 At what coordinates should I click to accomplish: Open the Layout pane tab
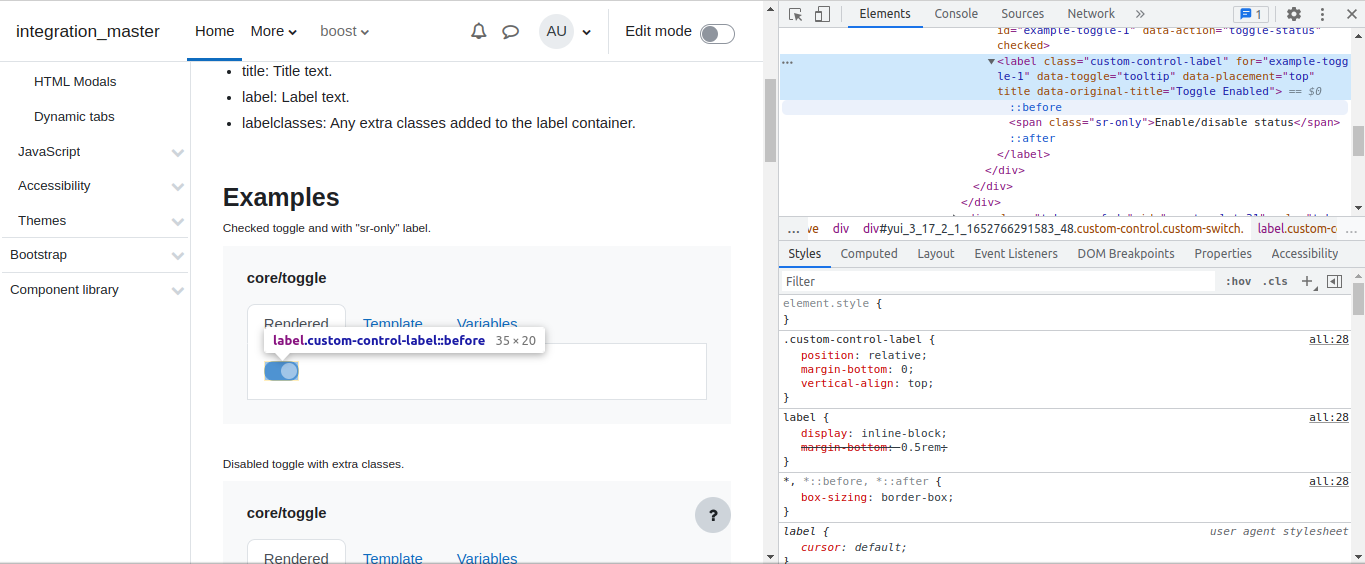click(936, 254)
